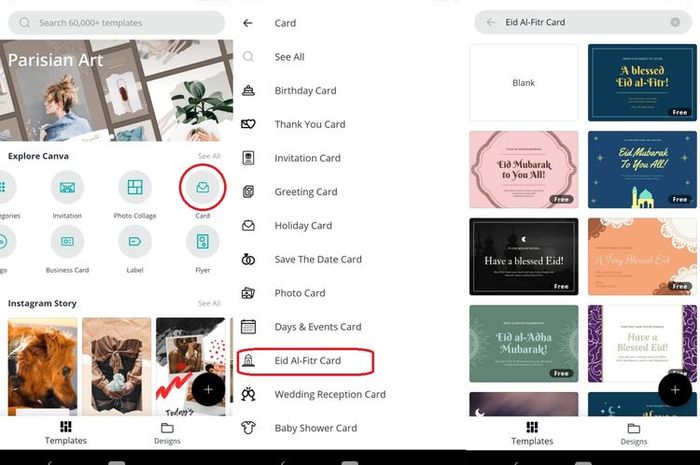
Task: Open the Templates tab on right screen
Action: [x=532, y=434]
